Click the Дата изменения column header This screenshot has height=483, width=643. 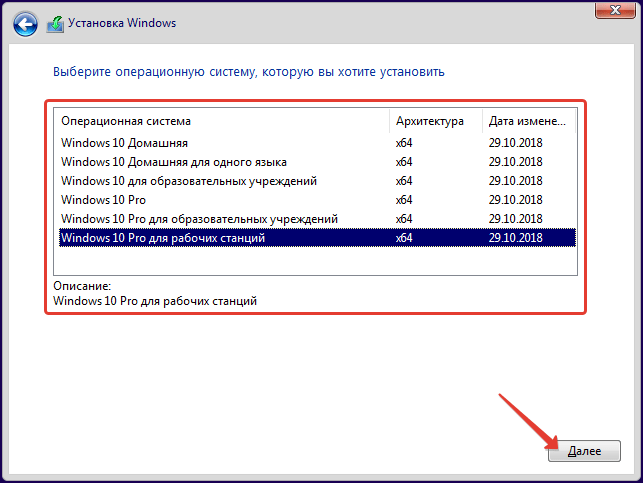tap(529, 121)
